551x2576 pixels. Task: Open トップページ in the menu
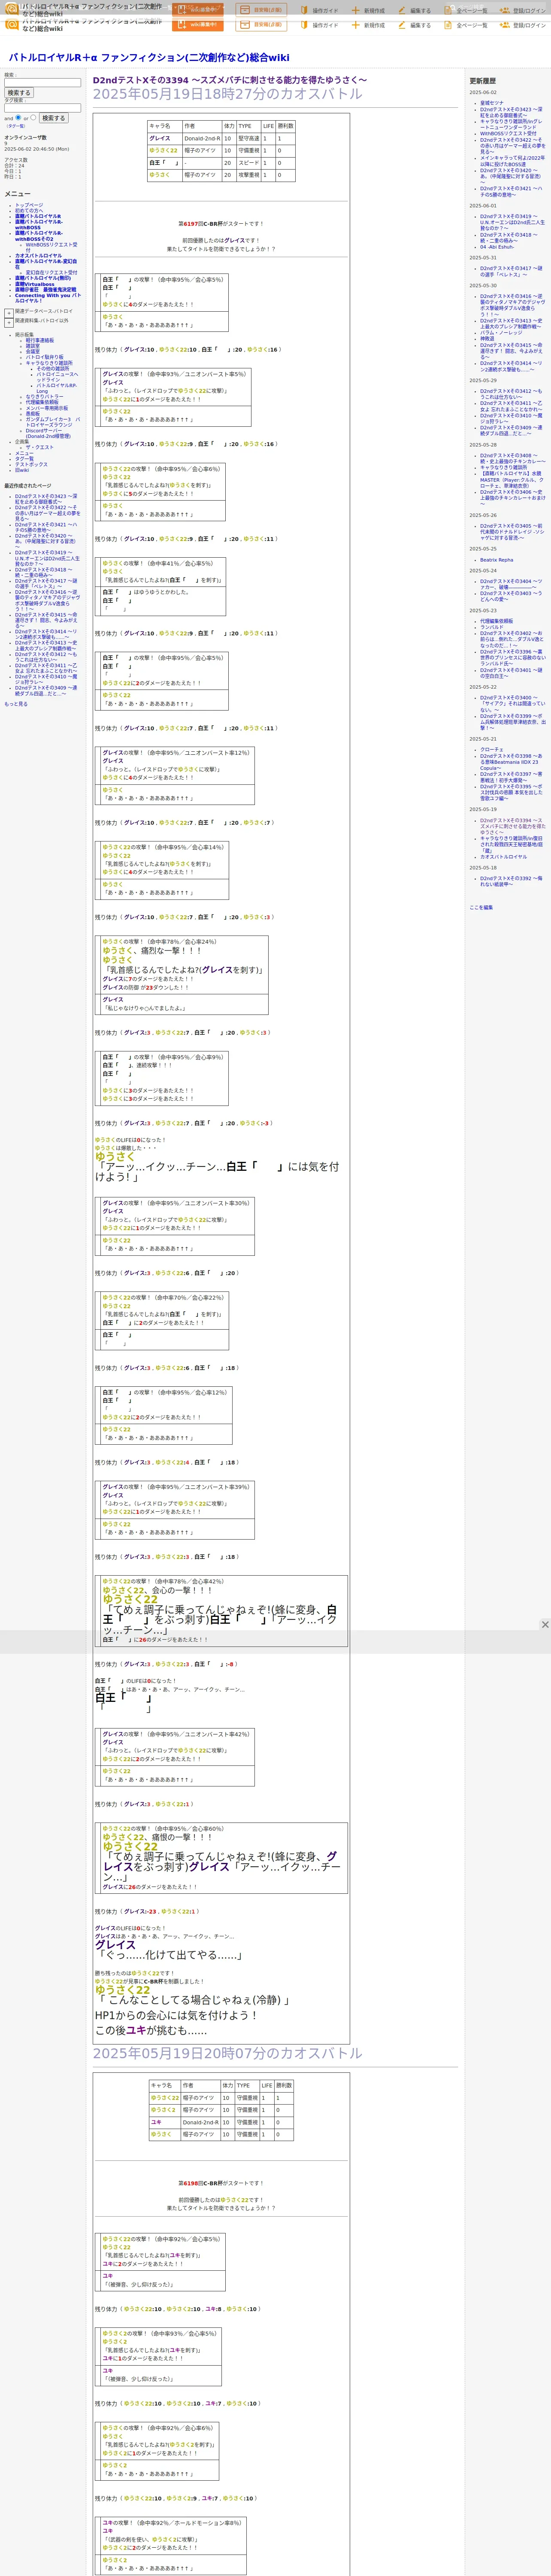point(29,205)
